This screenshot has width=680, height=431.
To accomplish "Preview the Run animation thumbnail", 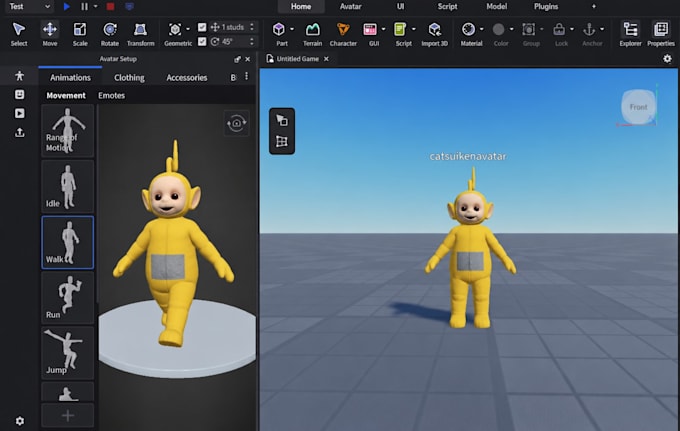I will coord(68,298).
